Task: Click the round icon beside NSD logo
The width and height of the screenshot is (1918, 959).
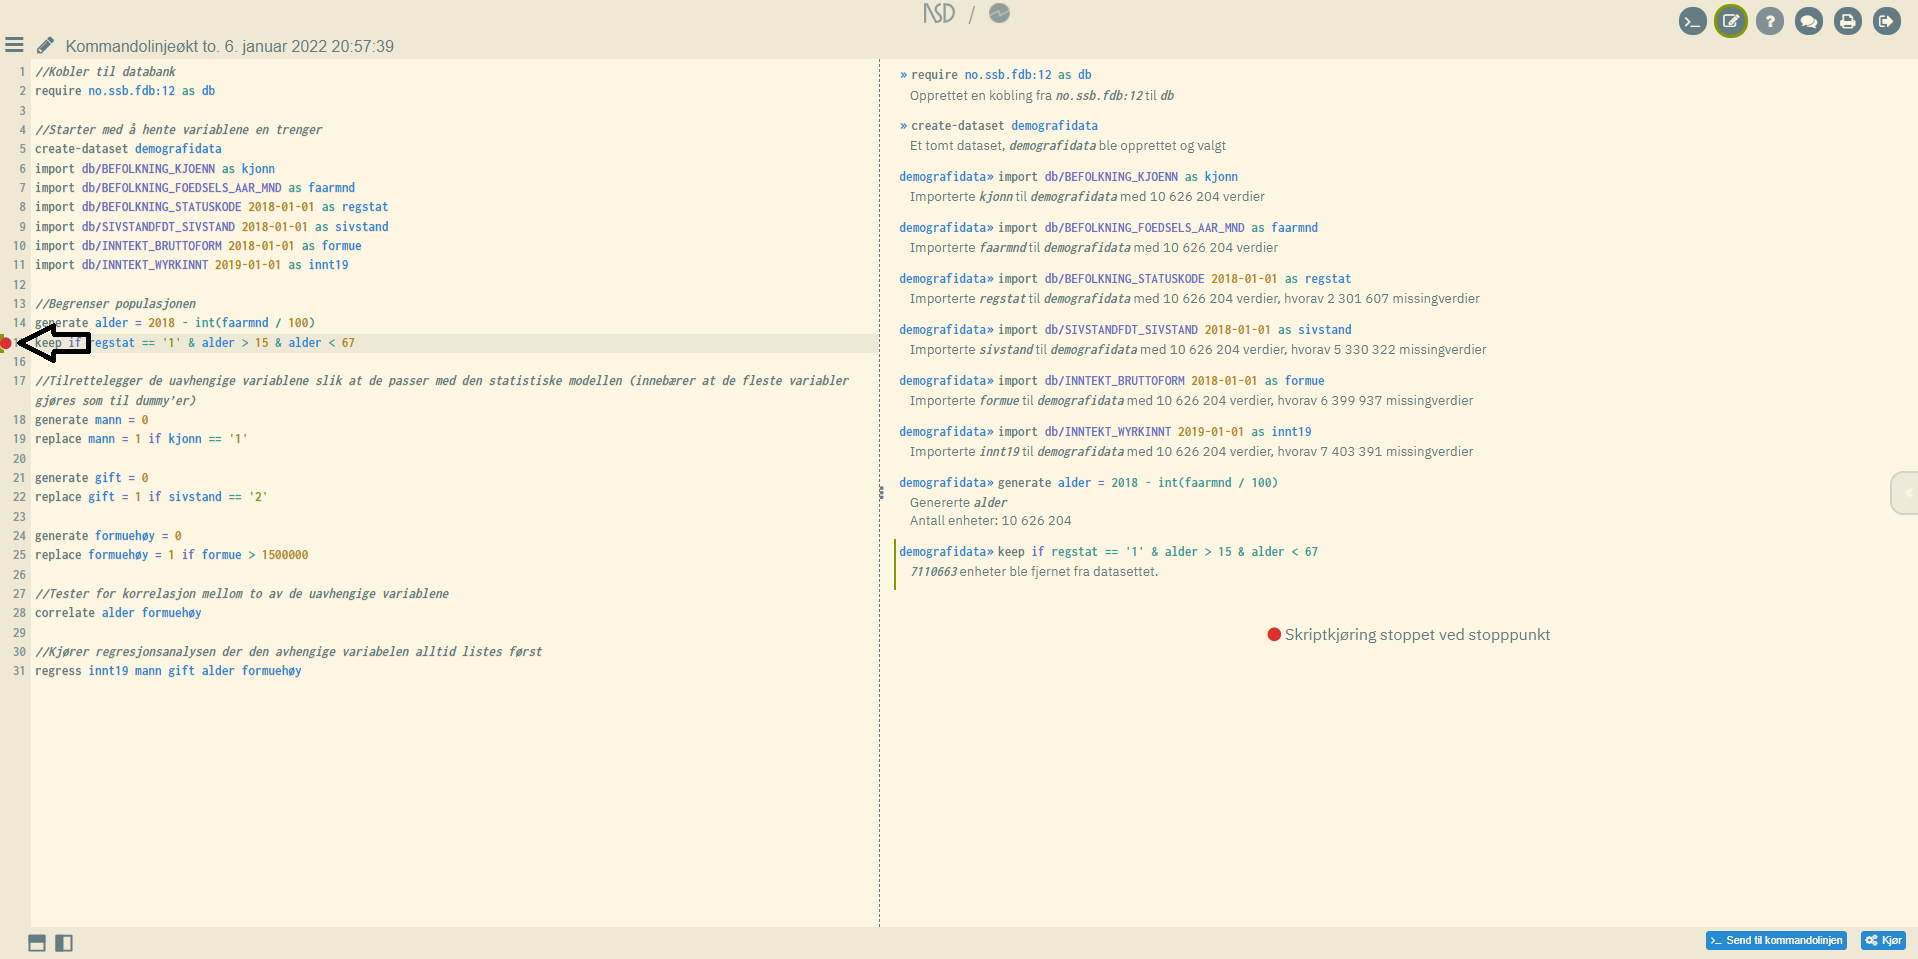Action: click(999, 13)
